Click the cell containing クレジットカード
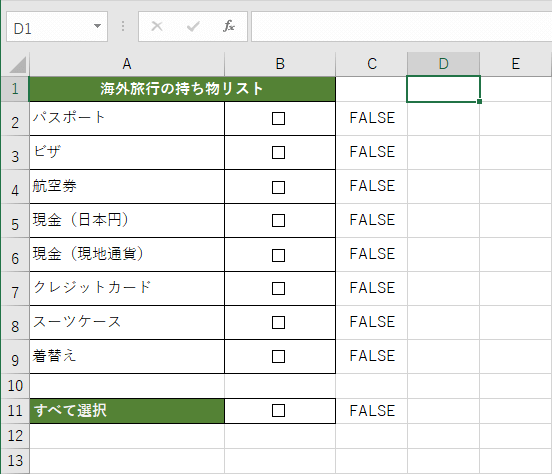 click(127, 289)
